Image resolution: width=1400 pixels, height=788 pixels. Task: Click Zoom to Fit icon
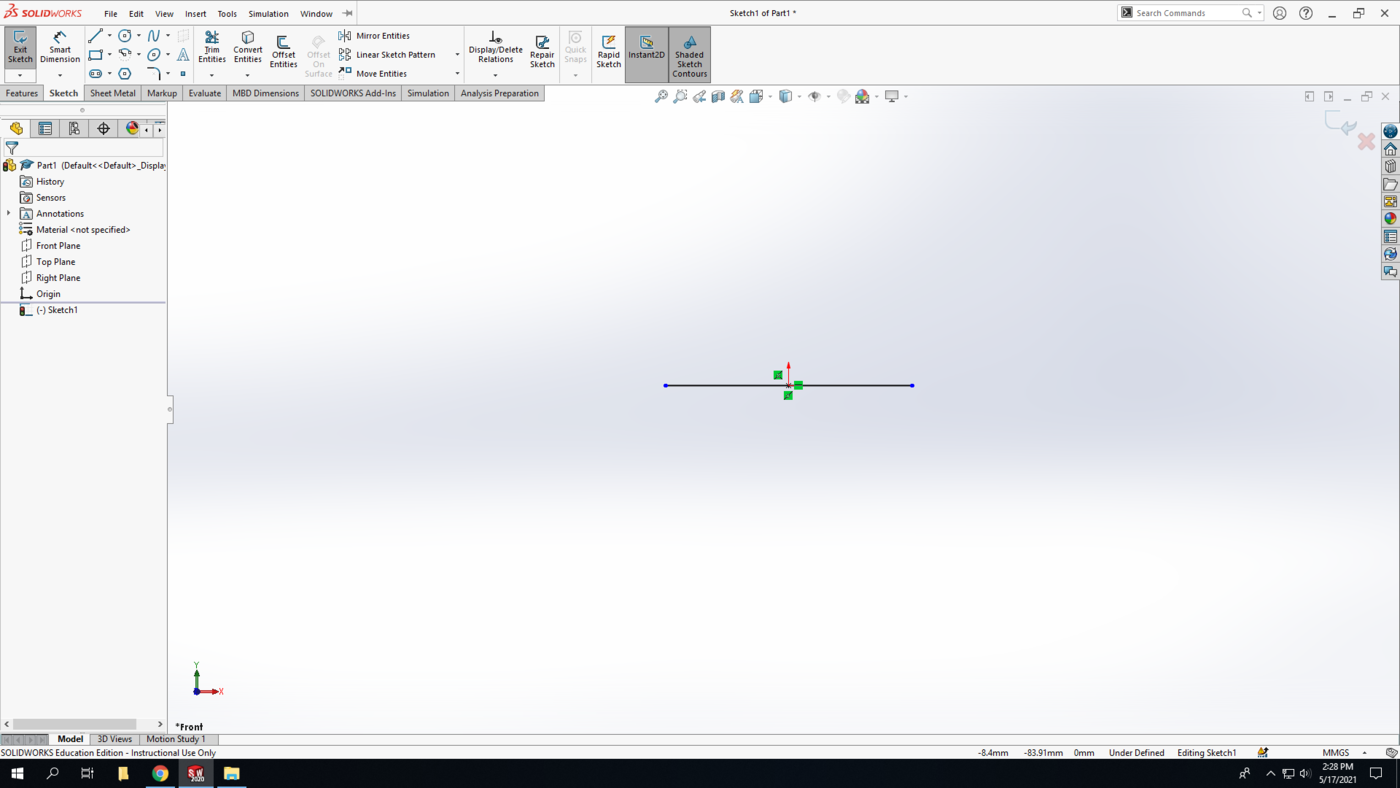click(661, 97)
